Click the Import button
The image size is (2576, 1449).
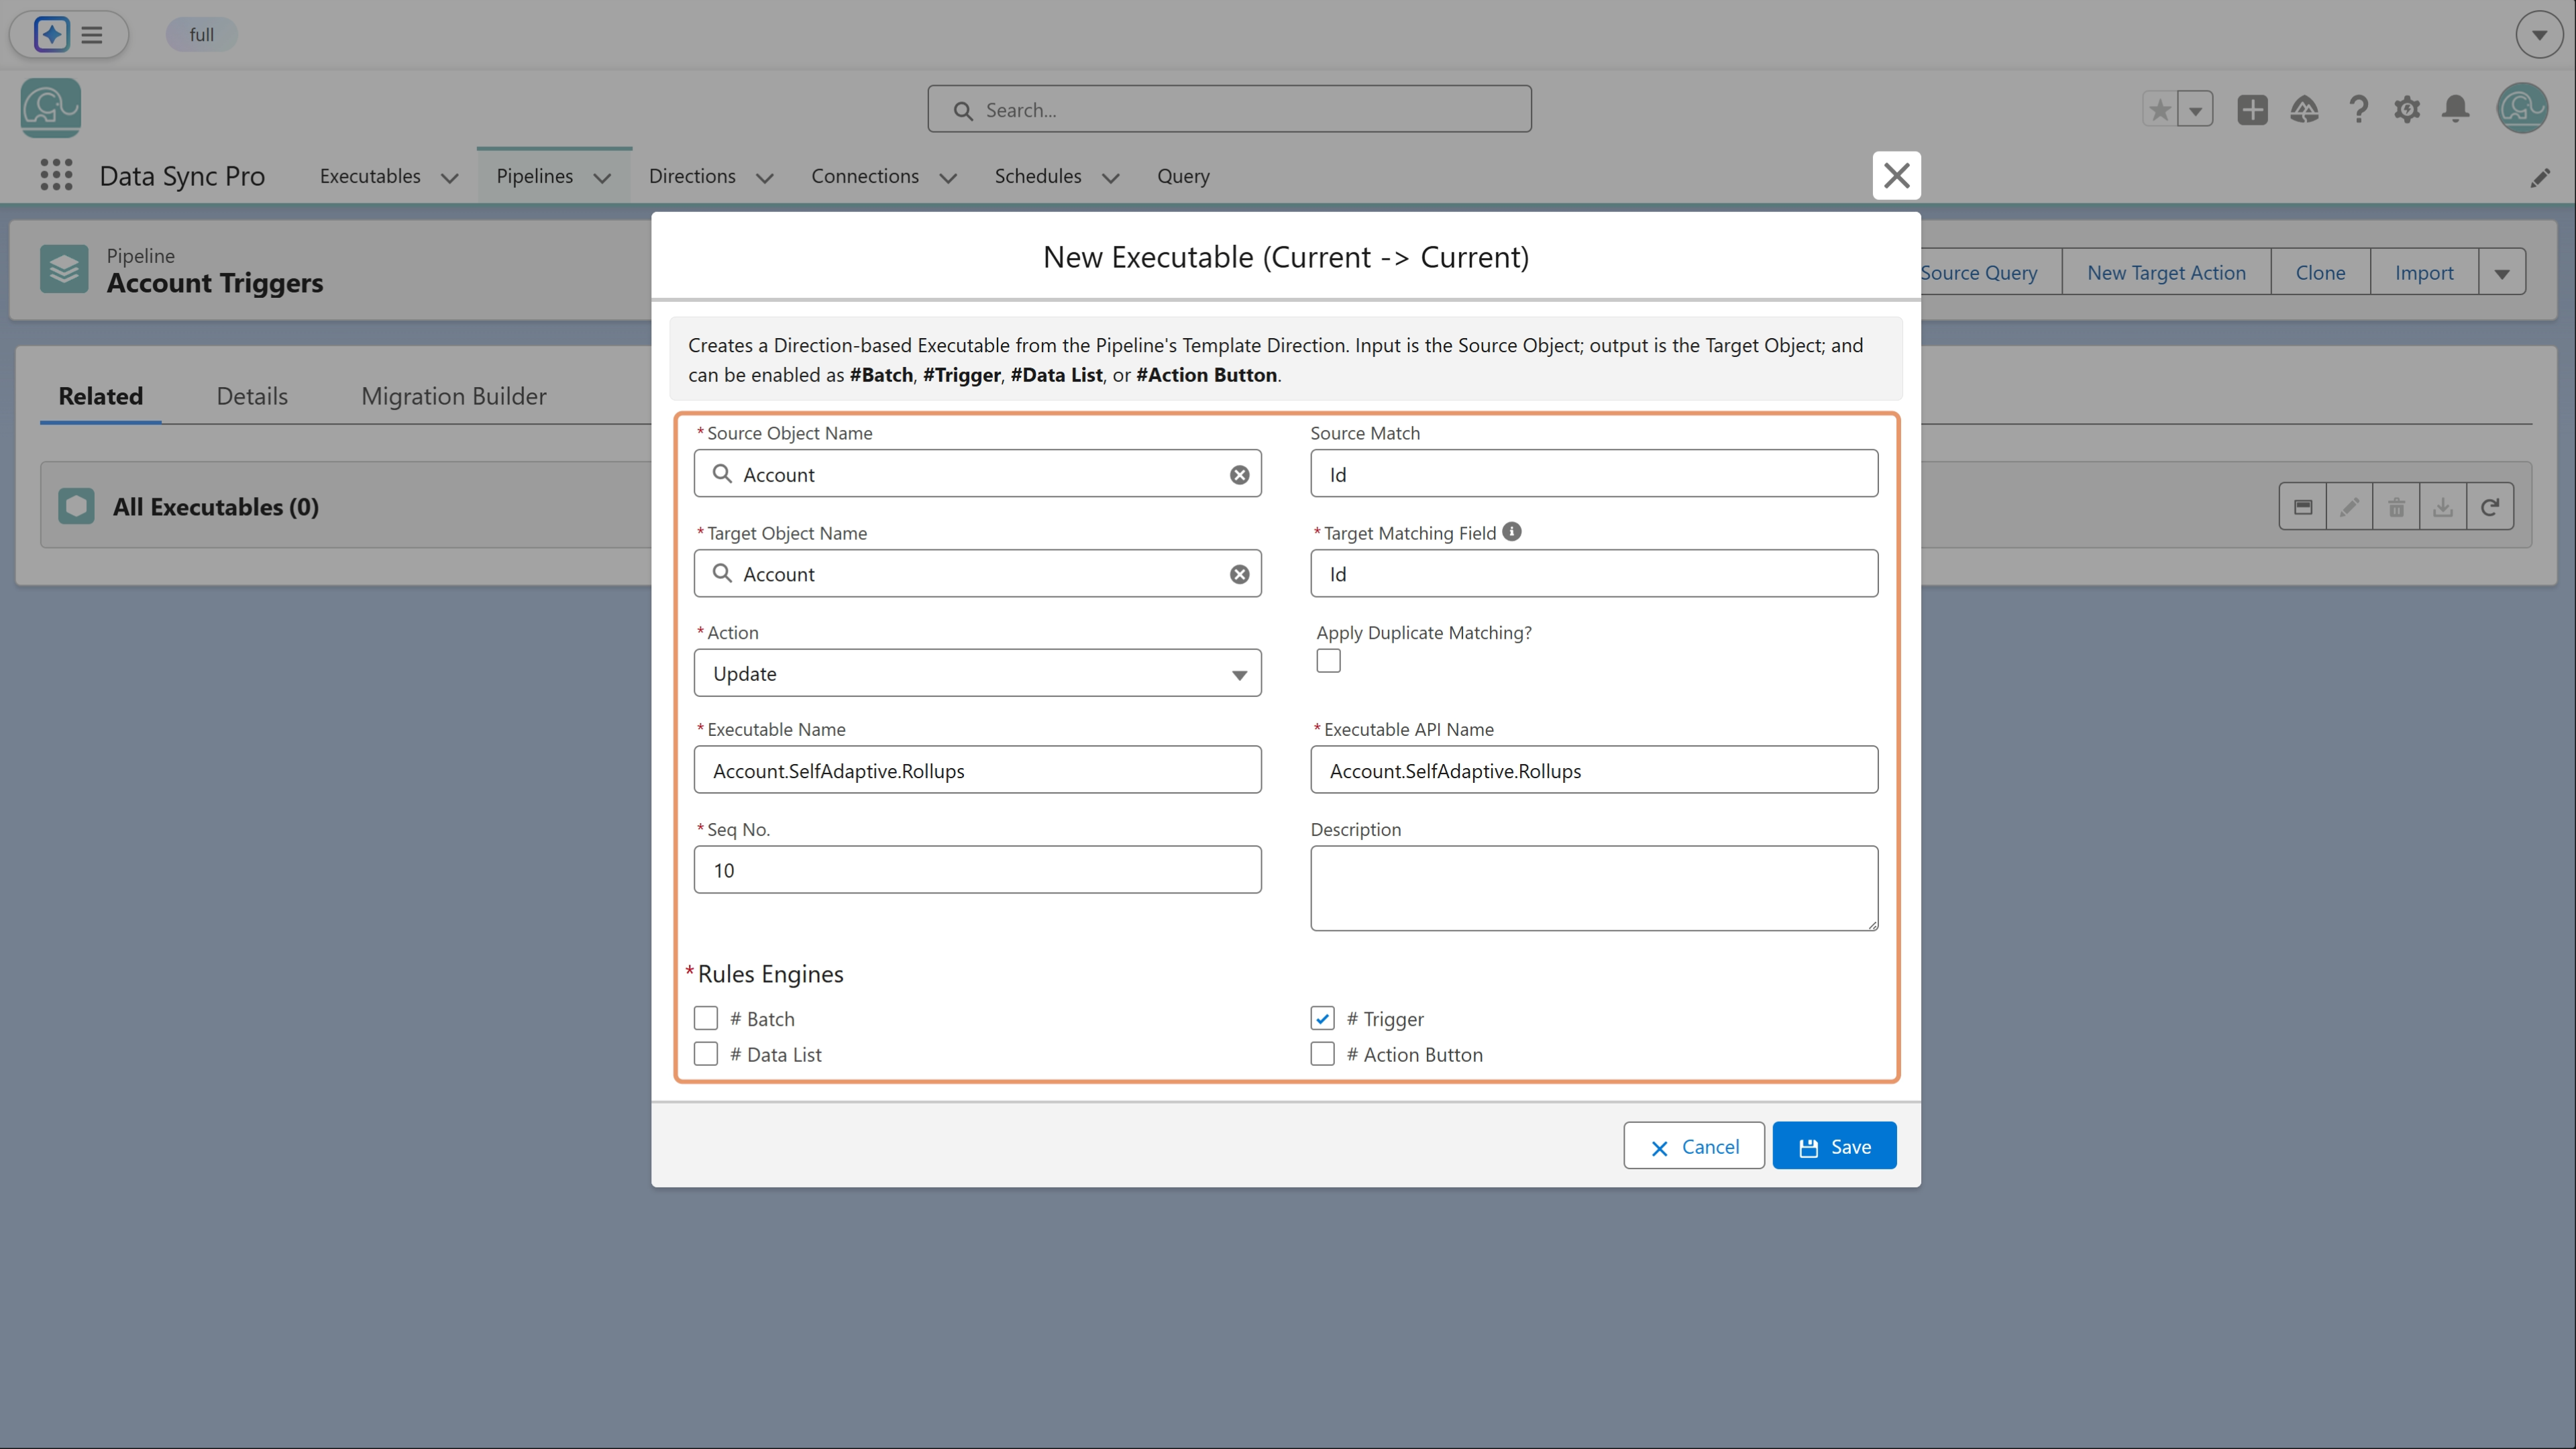2424,272
